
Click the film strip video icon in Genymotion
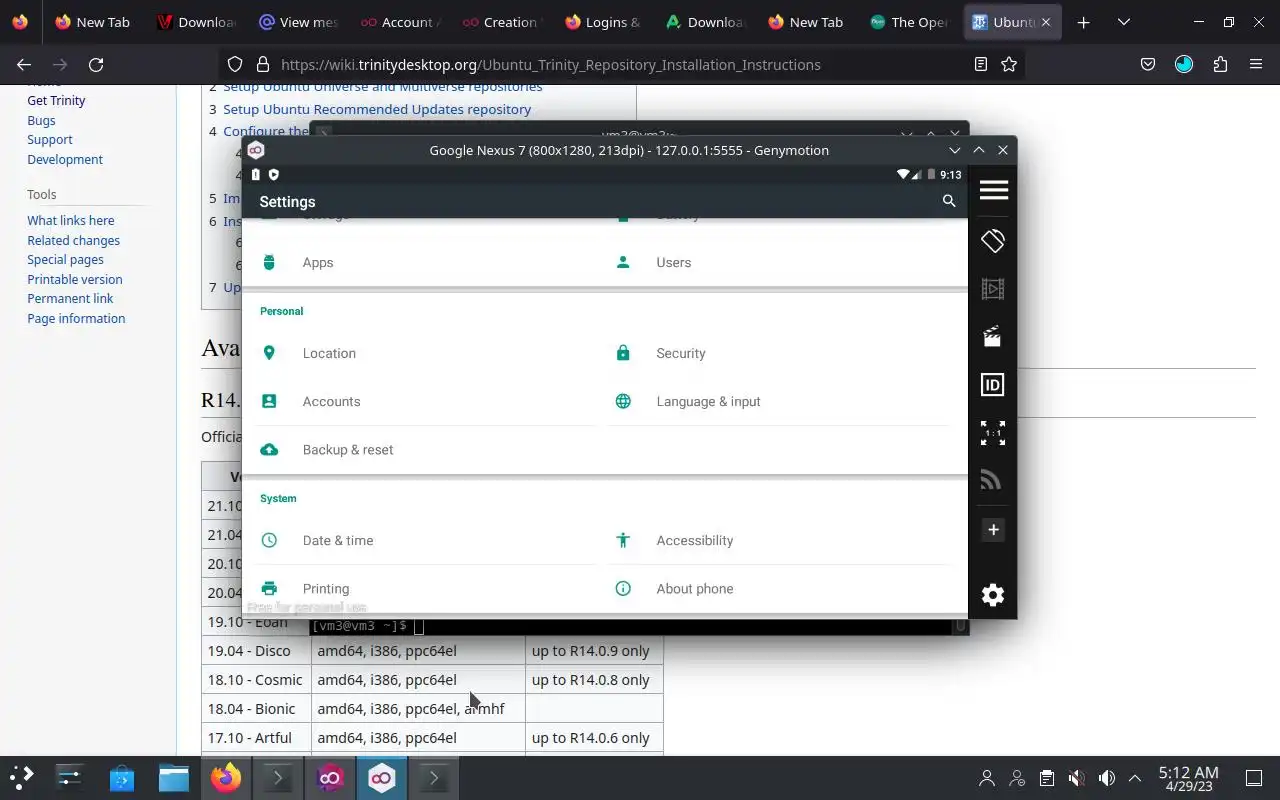(x=993, y=289)
